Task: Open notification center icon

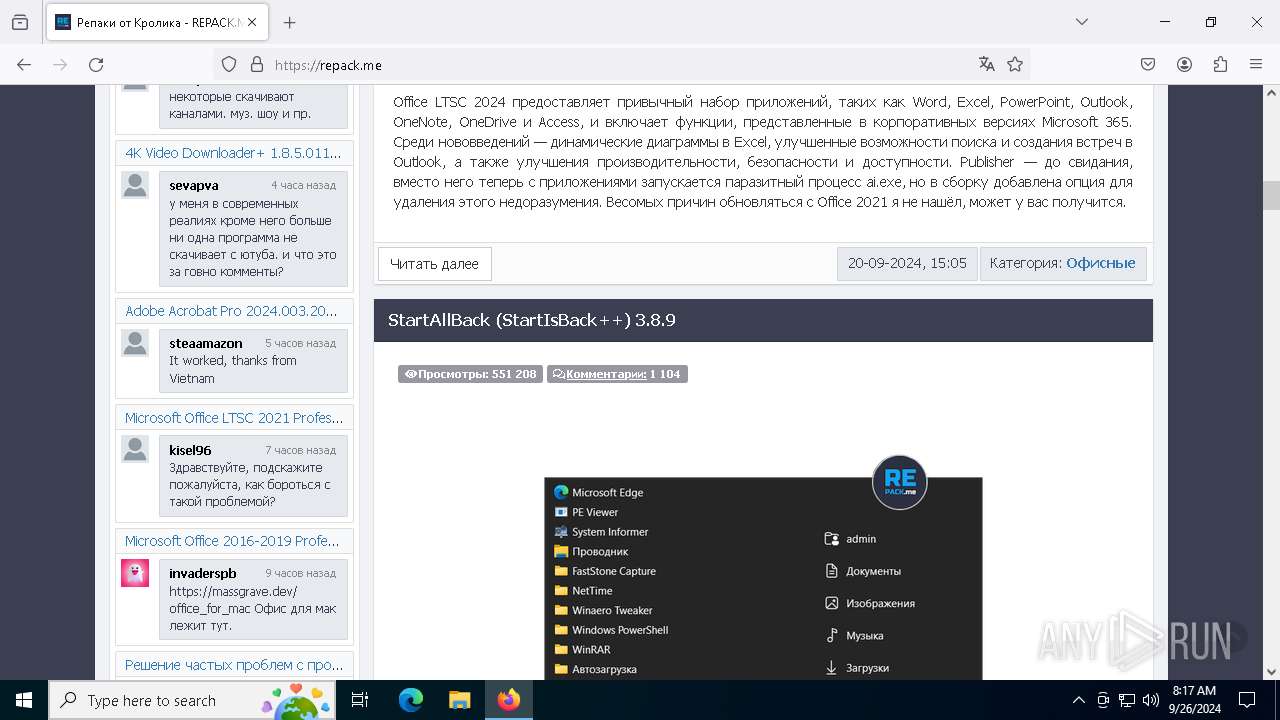Action: point(1247,700)
